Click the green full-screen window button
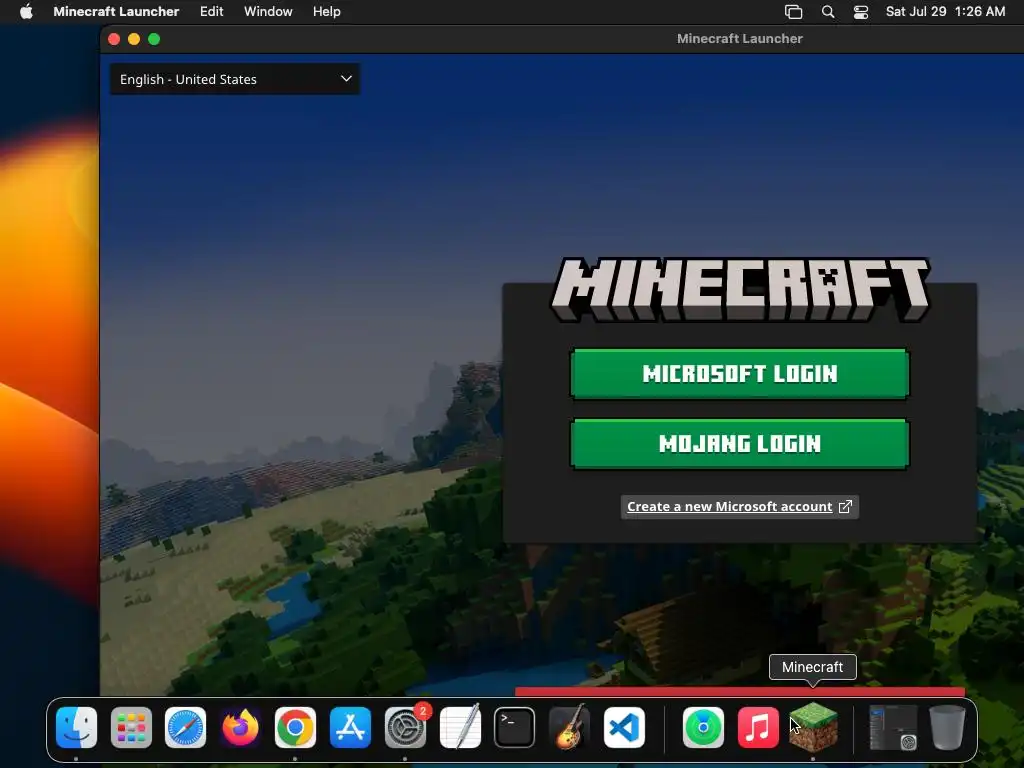Screen dimensions: 1024x768 coord(154,39)
